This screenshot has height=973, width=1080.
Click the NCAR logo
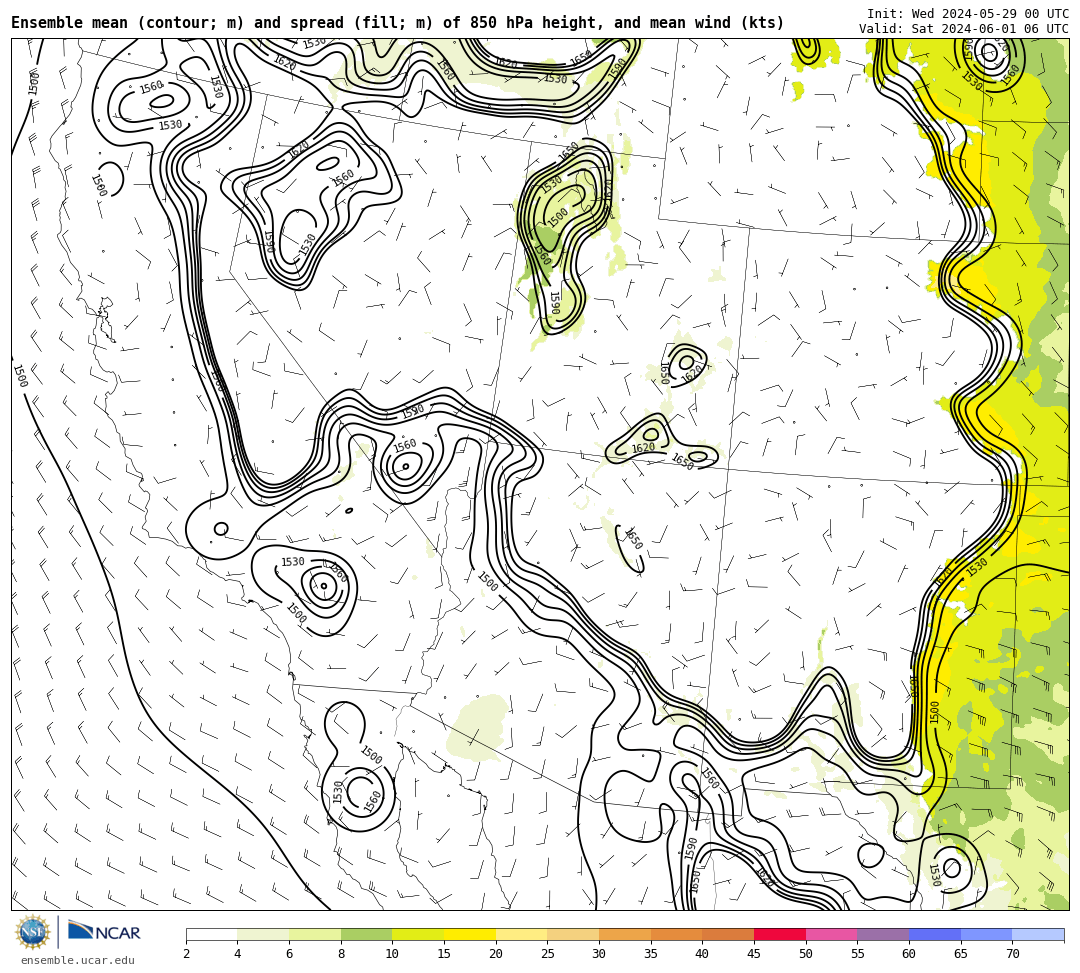pyautogui.click(x=104, y=932)
